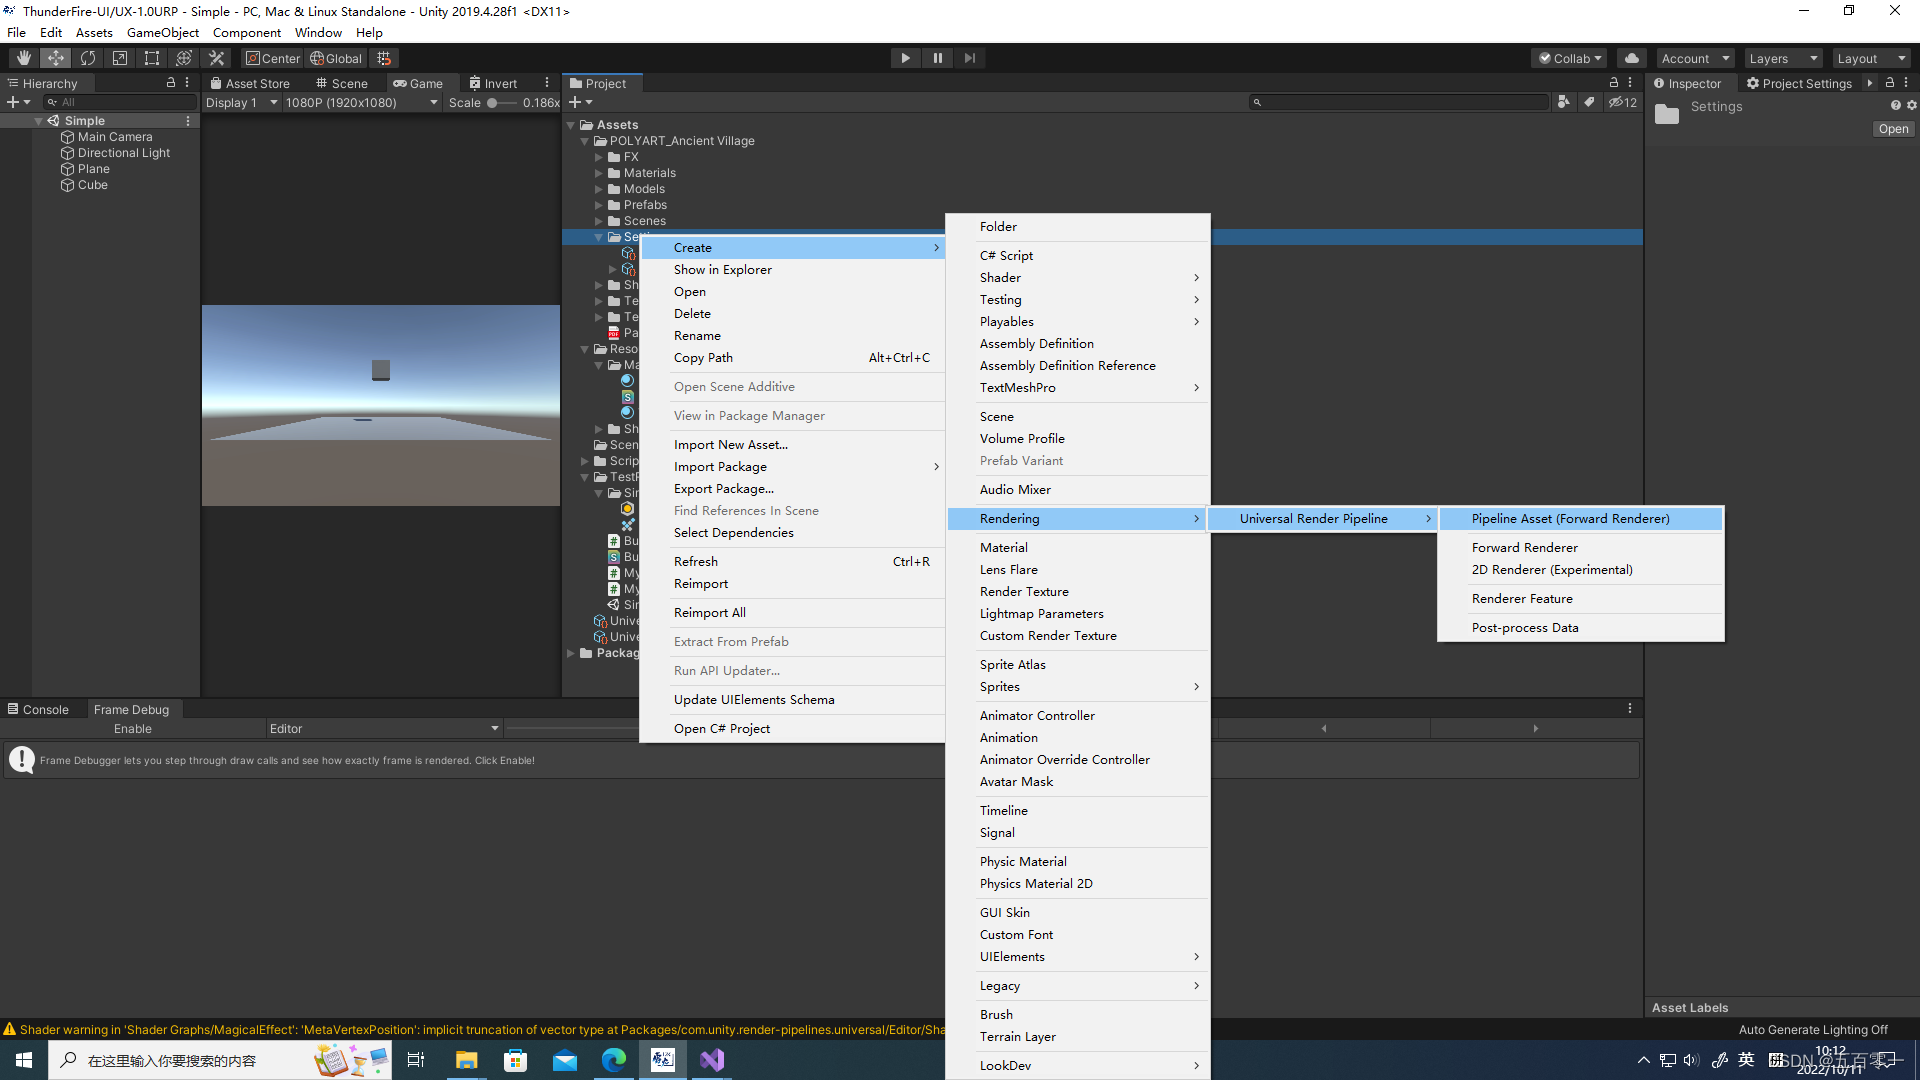Select the Custom Editor Tools icon
The height and width of the screenshot is (1080, 1920).
pyautogui.click(x=216, y=57)
